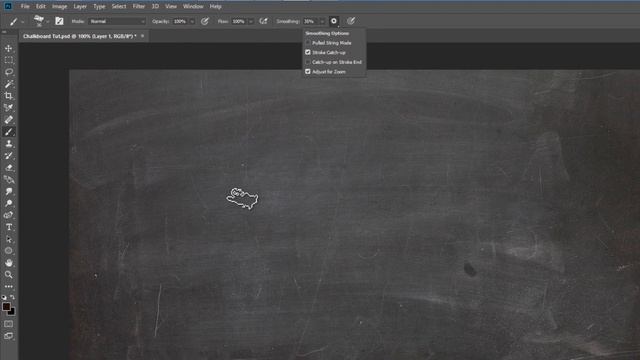Image resolution: width=640 pixels, height=360 pixels.
Task: Open the Flow slider arrow
Action: 251,21
